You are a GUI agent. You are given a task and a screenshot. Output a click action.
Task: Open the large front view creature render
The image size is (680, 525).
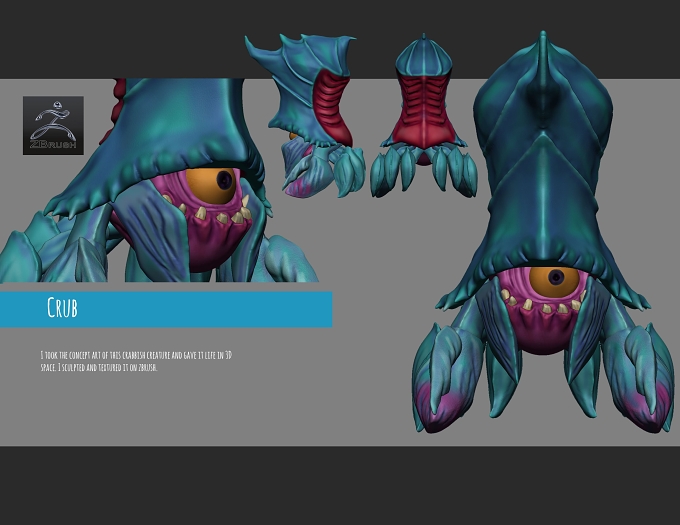543,232
